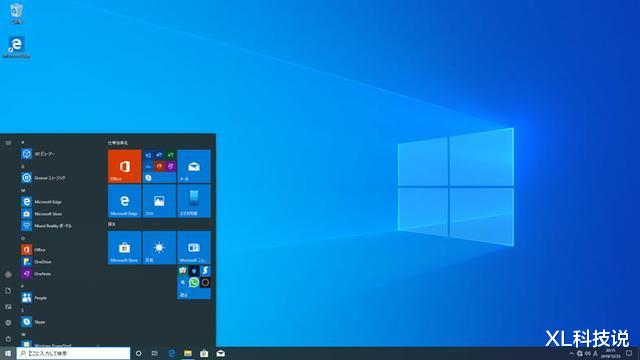Viewport: 640px width, 360px height.
Task: Click the 仕事効率化 tile group header
Action: [x=118, y=143]
